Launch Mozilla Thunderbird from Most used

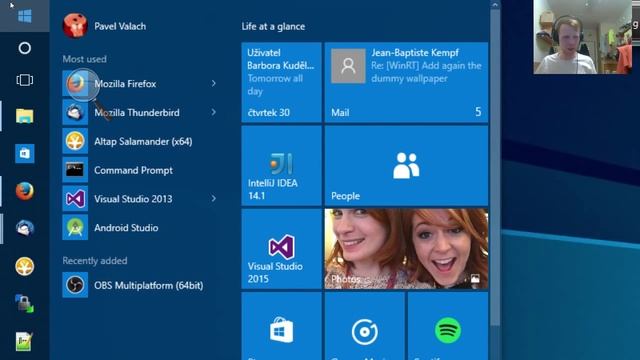tap(140, 112)
